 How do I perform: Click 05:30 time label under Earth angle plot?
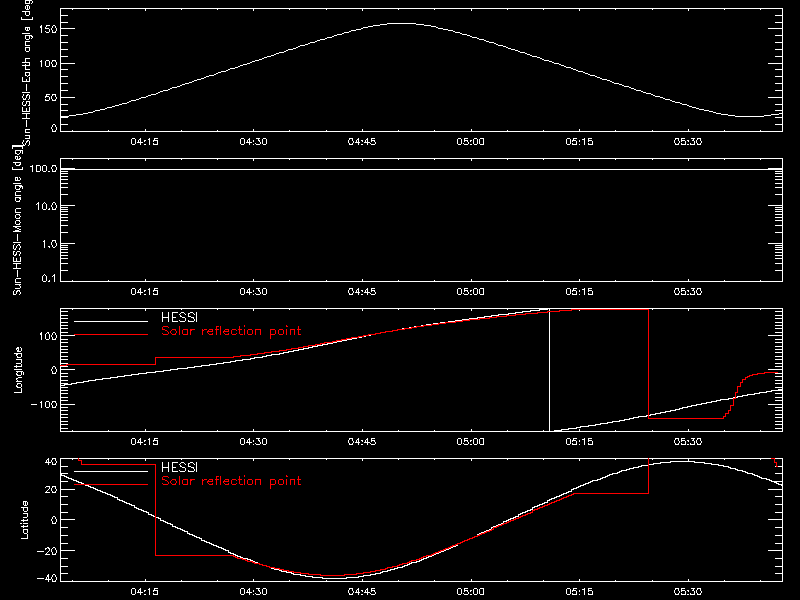[x=688, y=141]
